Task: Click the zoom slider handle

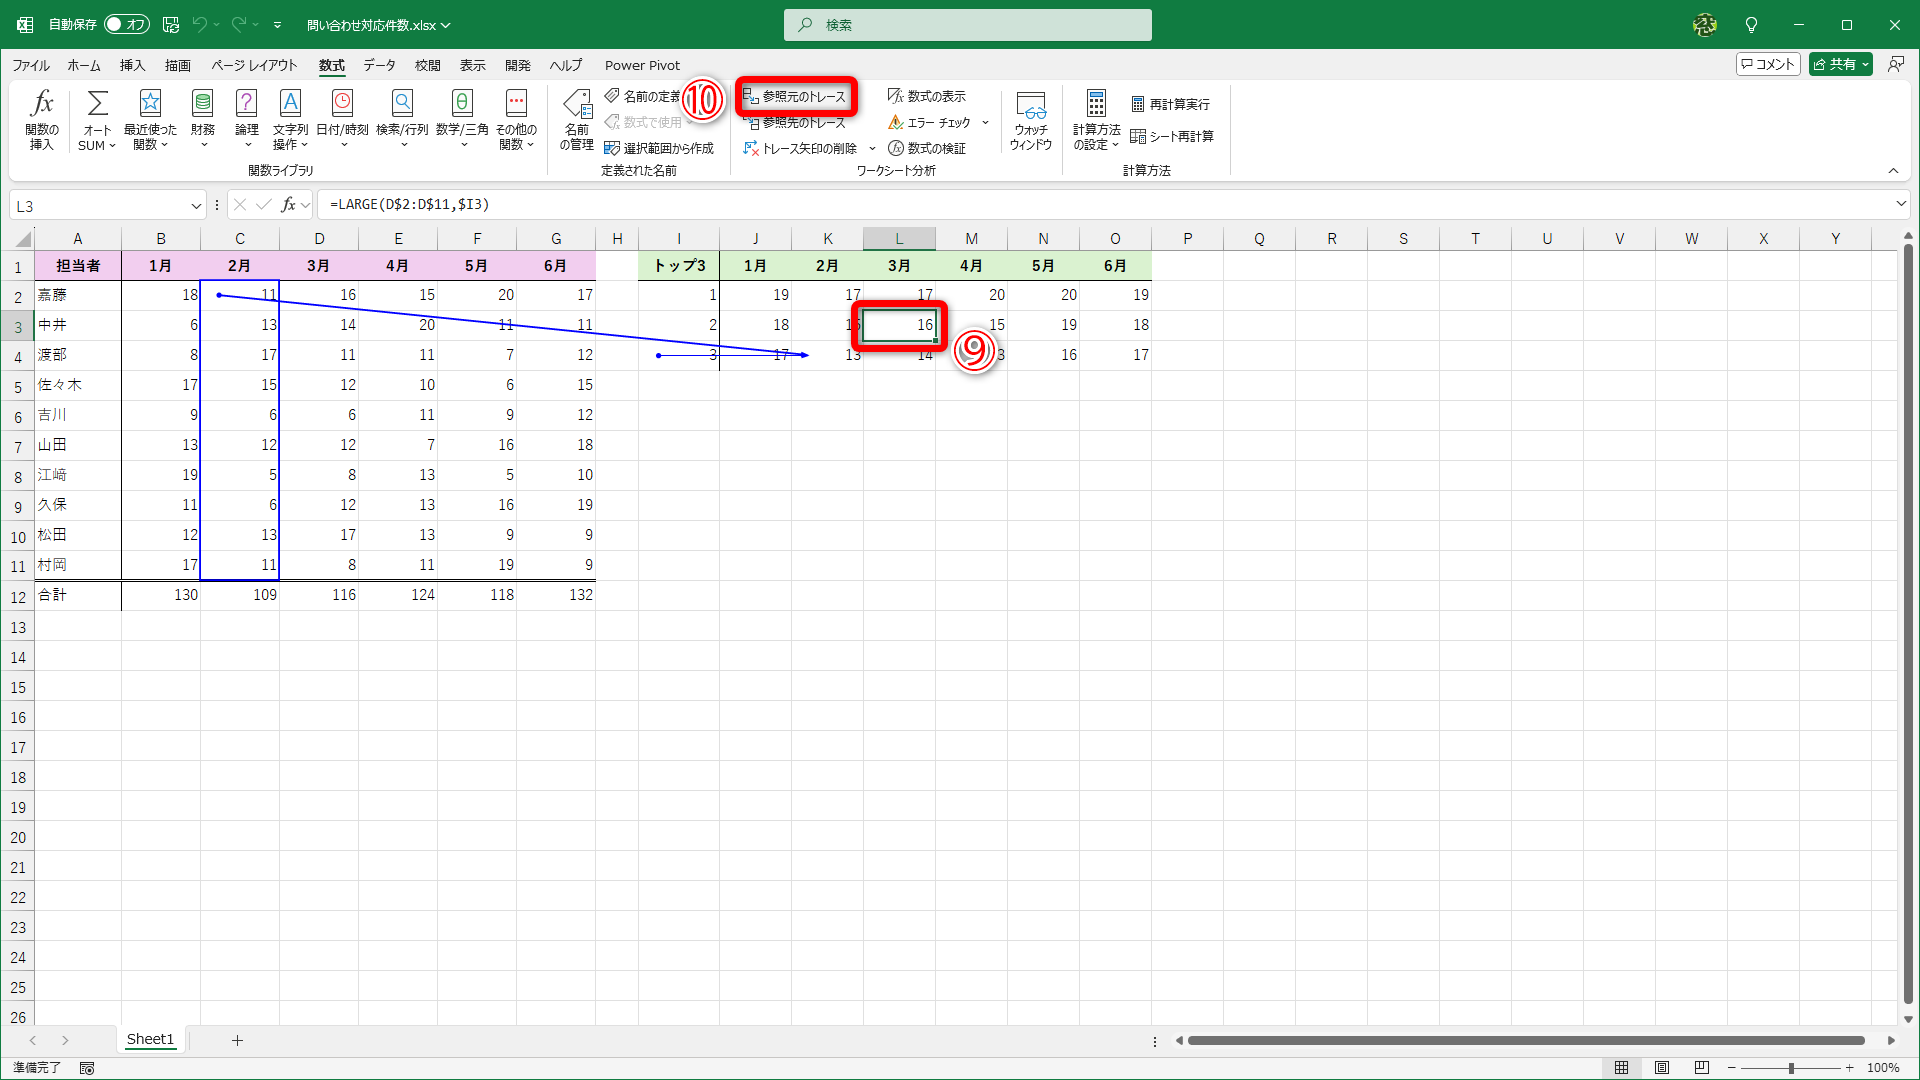Action: [1791, 1068]
